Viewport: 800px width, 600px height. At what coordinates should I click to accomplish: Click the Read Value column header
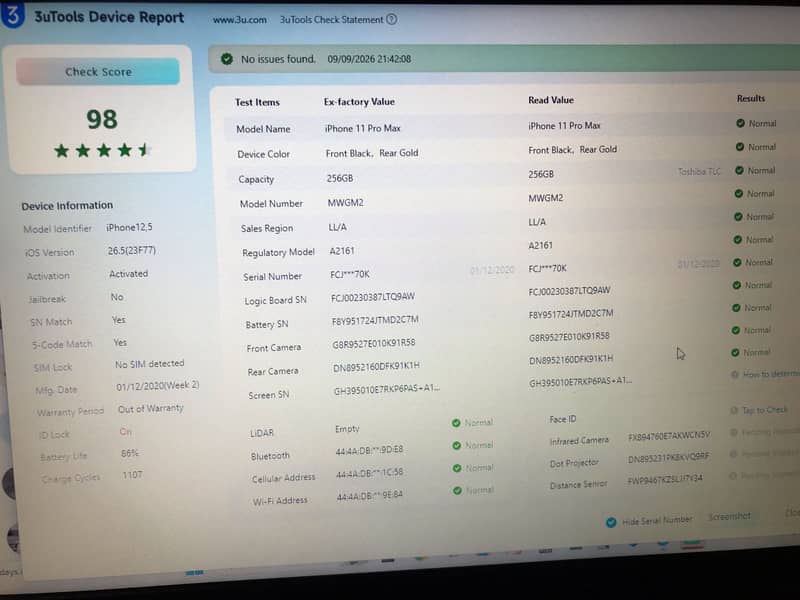[x=551, y=100]
